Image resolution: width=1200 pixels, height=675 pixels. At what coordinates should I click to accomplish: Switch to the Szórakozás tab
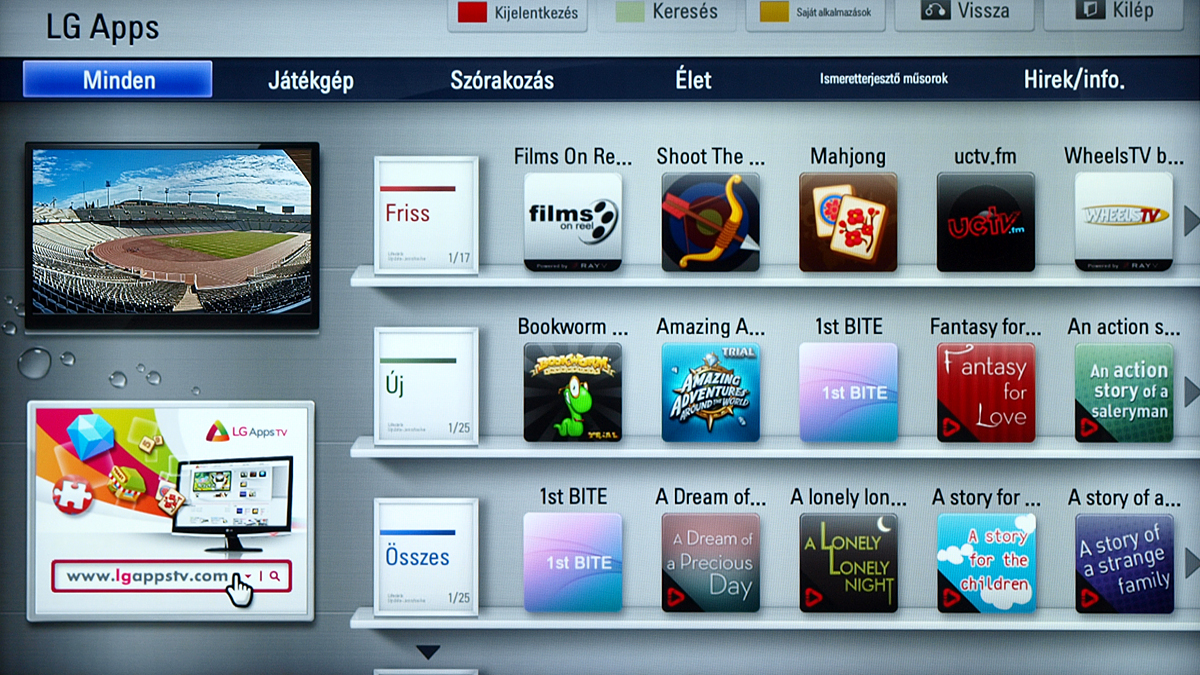502,81
